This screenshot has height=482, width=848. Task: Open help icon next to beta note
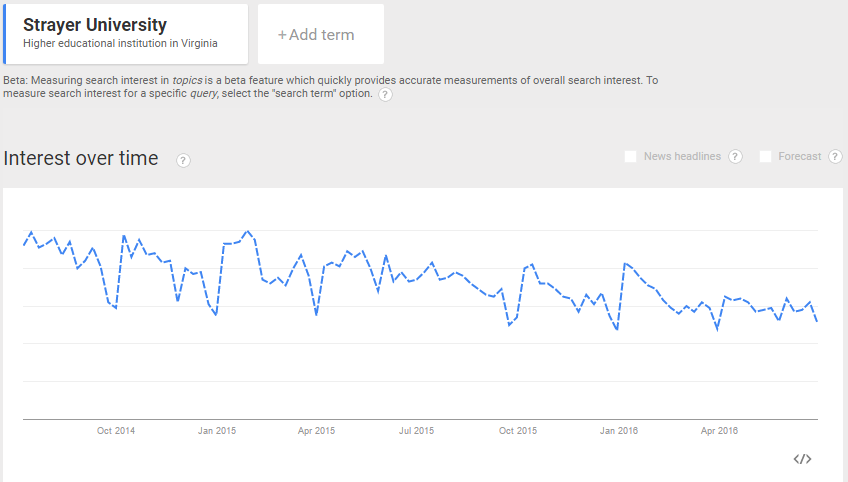click(385, 95)
